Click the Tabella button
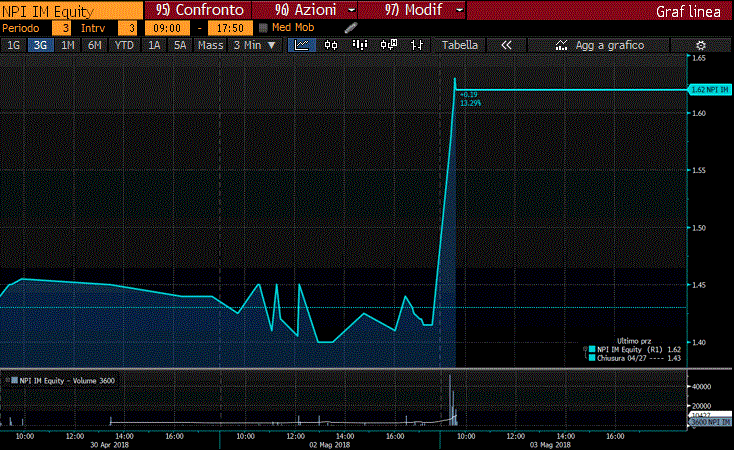This screenshot has width=734, height=450. click(459, 45)
